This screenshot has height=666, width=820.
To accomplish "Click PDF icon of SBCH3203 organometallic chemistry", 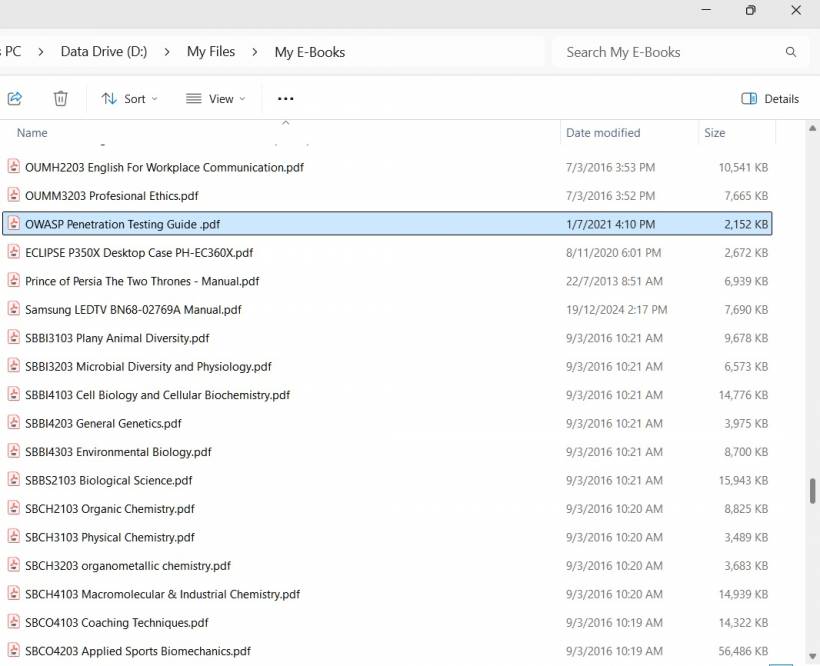I will 14,565.
